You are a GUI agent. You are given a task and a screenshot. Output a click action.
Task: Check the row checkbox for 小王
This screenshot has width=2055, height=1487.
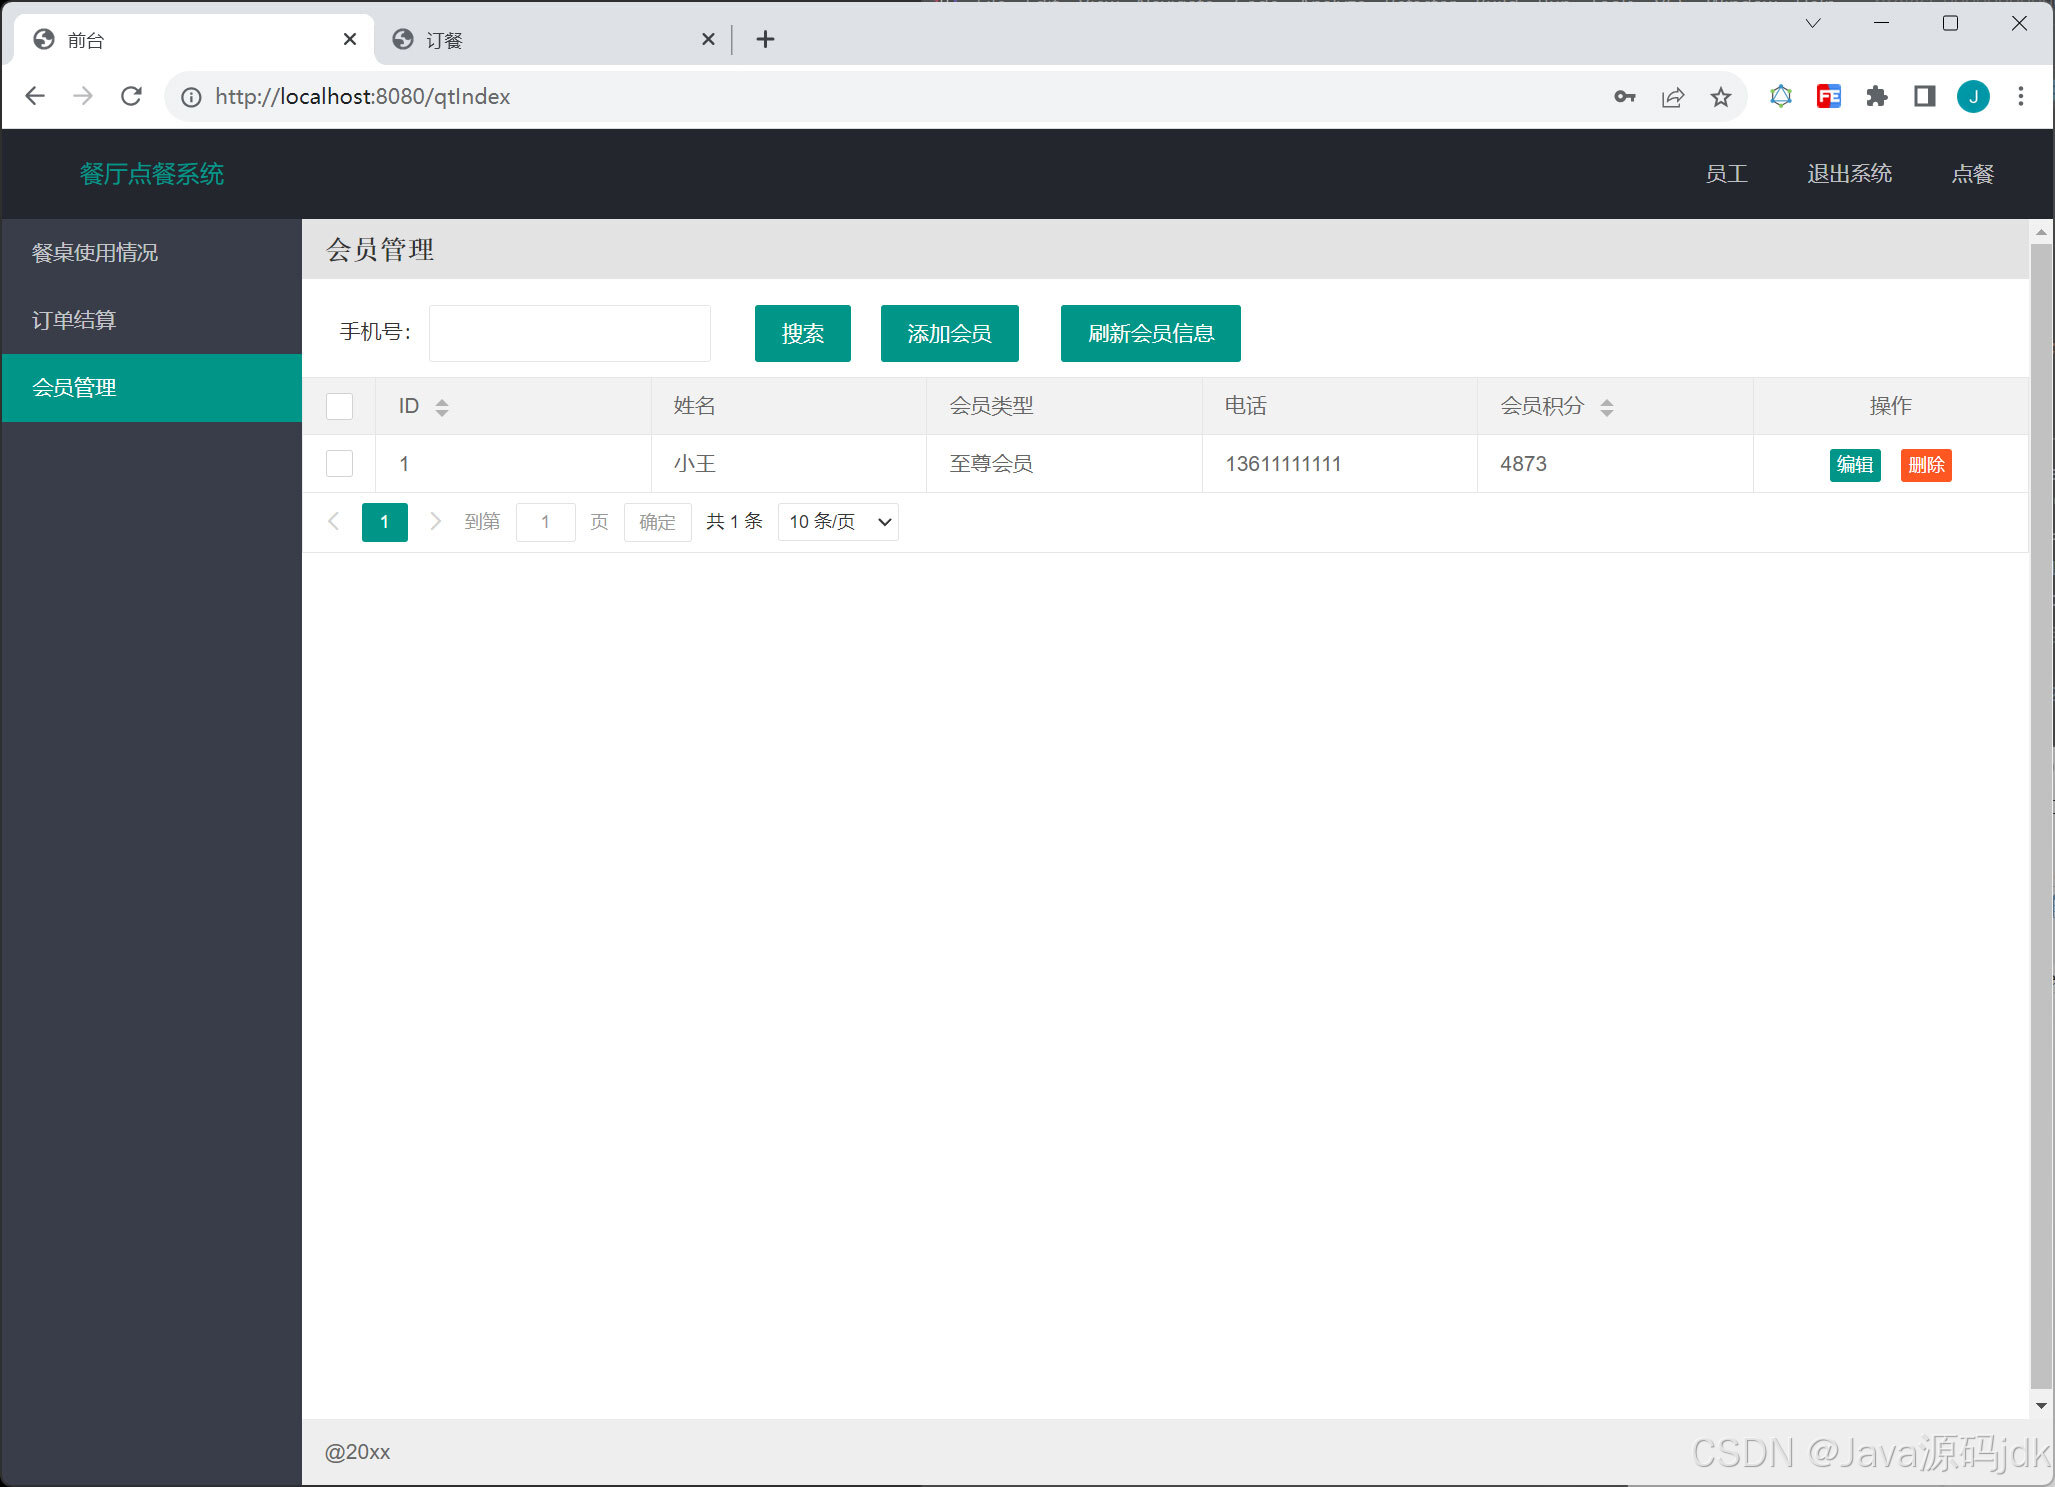click(x=339, y=463)
